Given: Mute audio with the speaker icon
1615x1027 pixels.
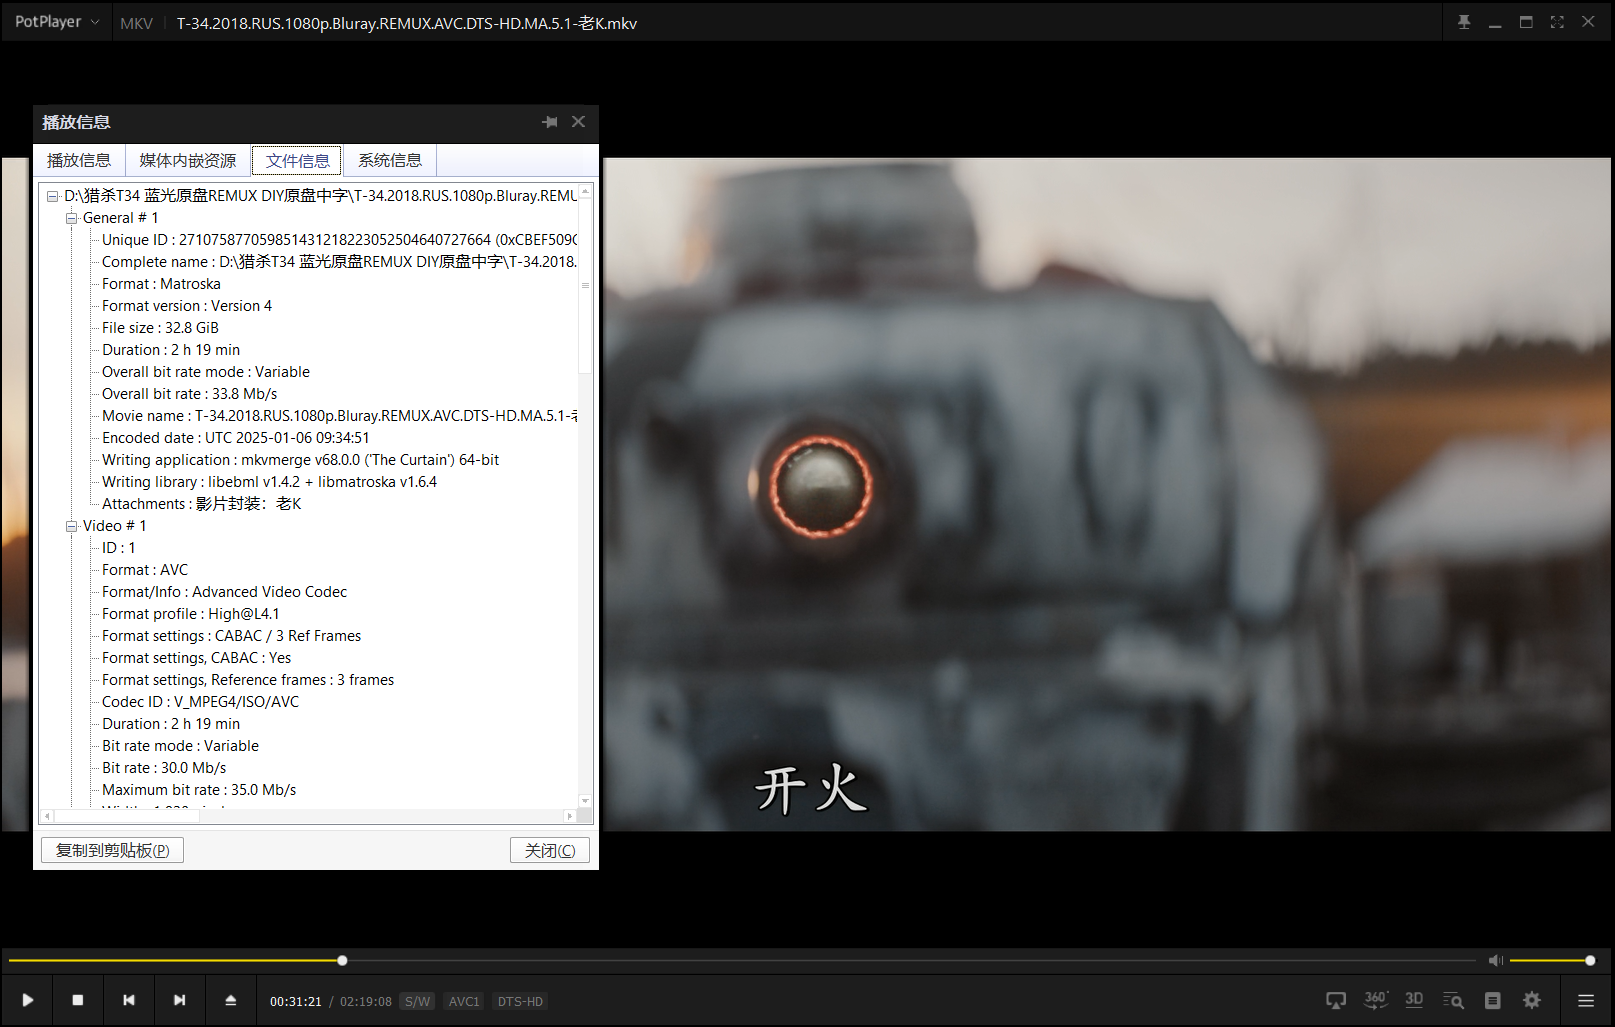Looking at the screenshot, I should 1496,960.
